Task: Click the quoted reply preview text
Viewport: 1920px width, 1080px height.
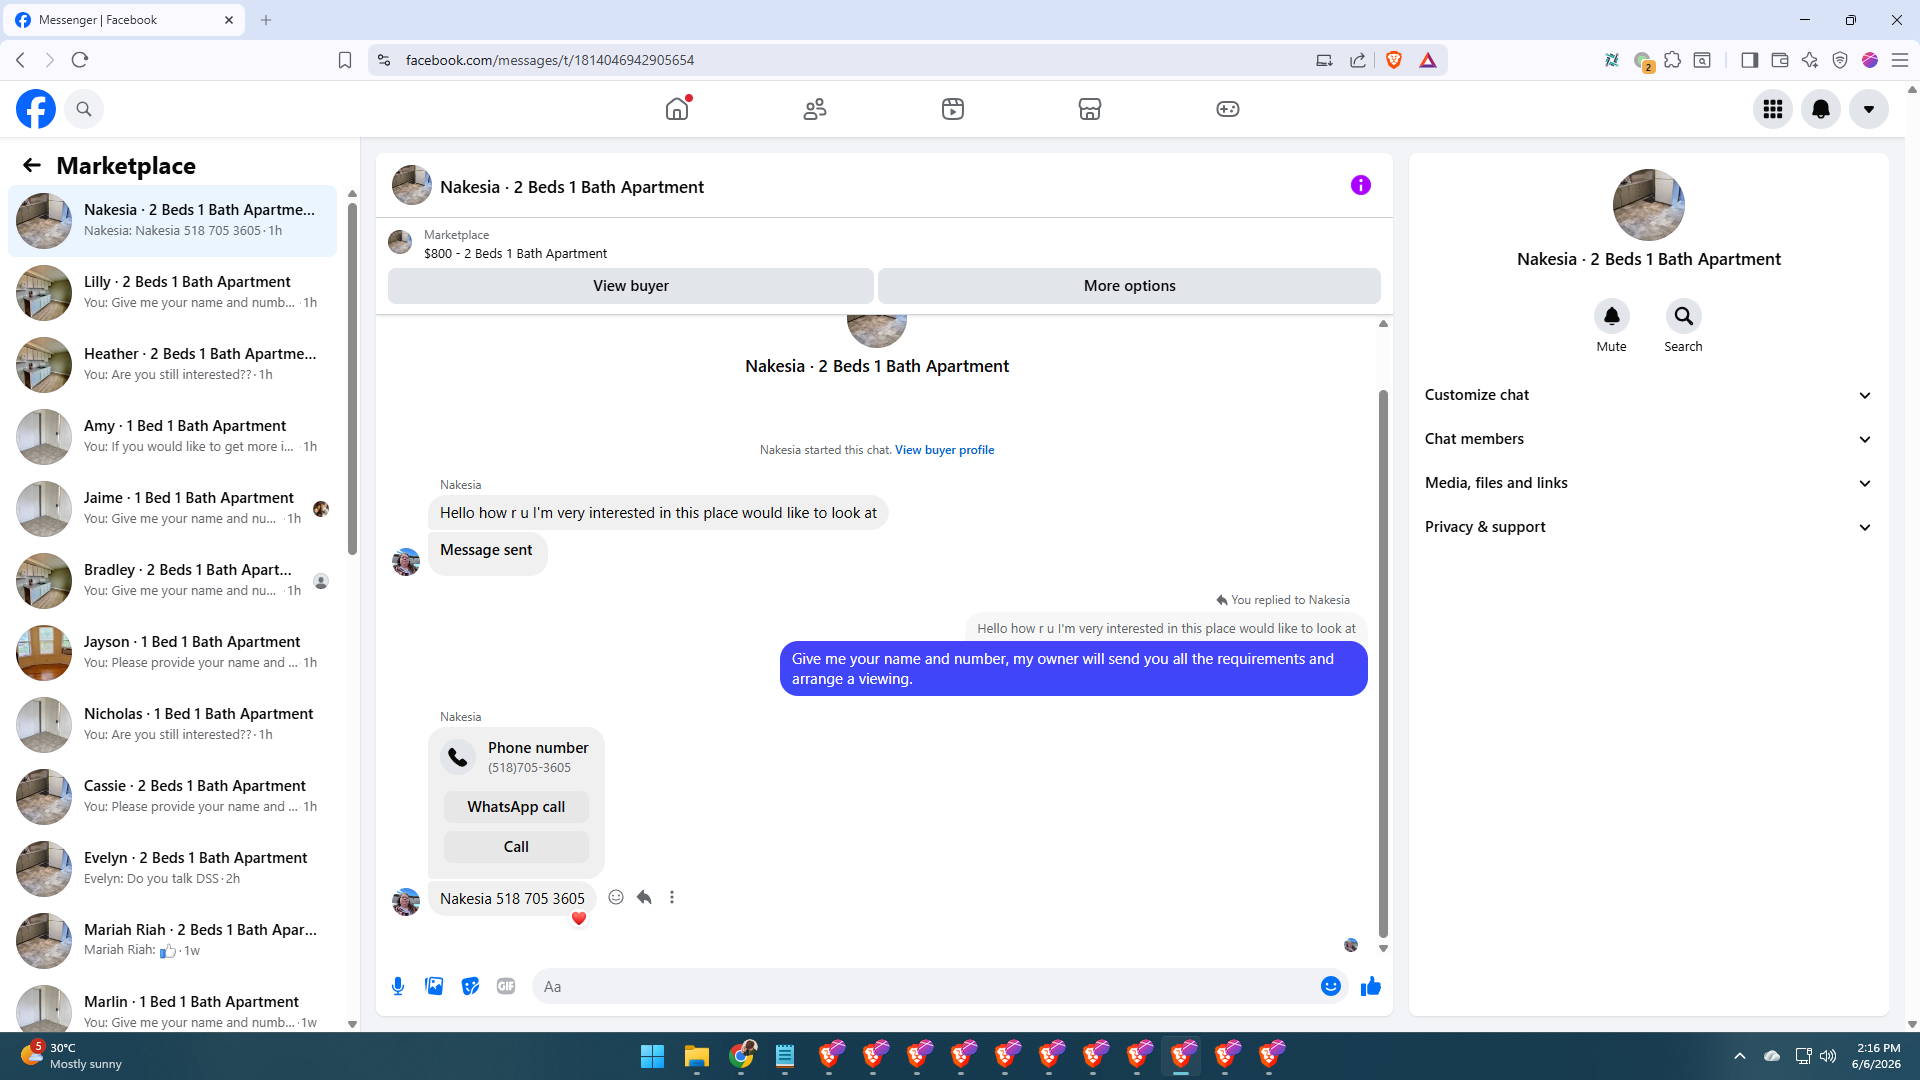Action: [1166, 628]
